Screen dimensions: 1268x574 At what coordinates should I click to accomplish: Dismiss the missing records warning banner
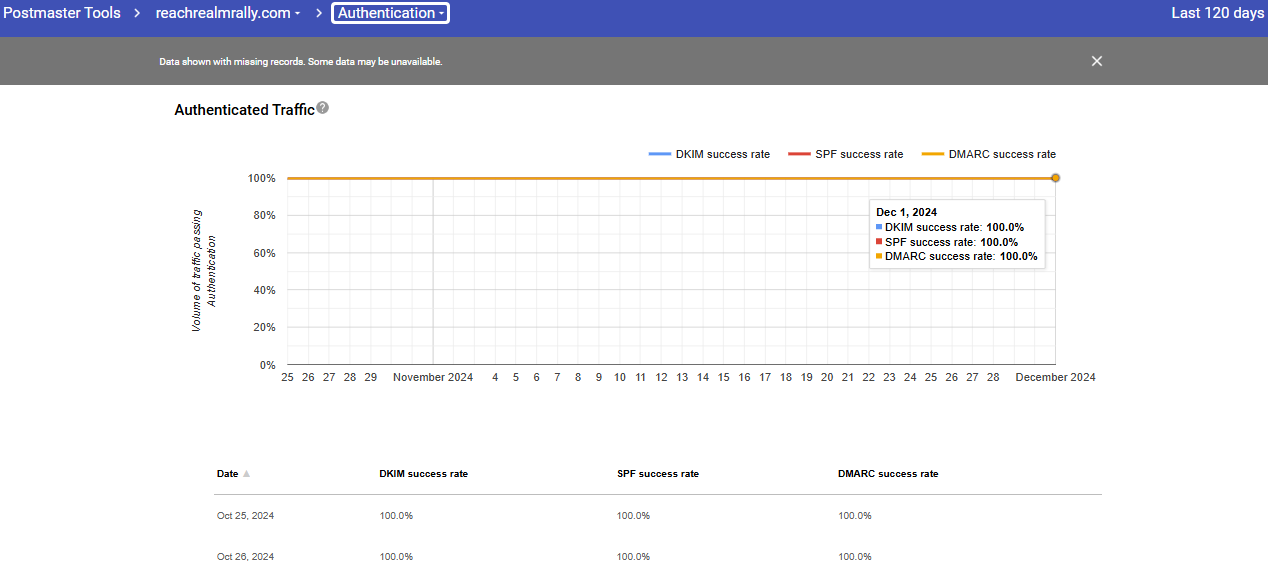(1096, 61)
